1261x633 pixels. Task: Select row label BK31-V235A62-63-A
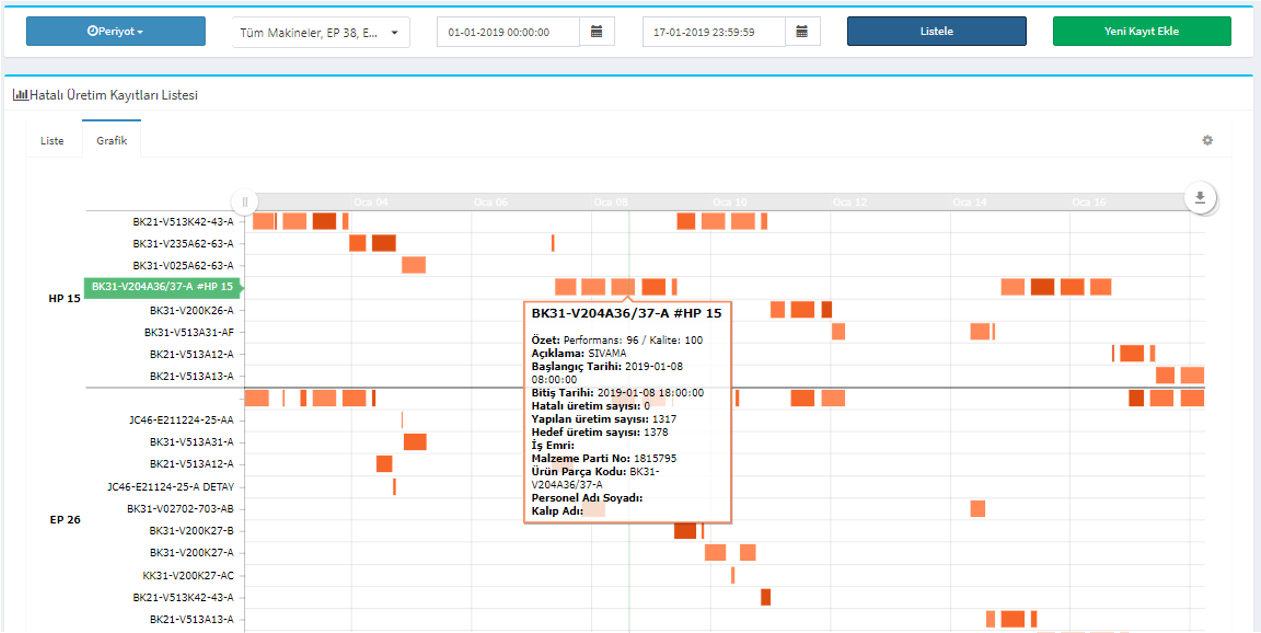click(183, 243)
